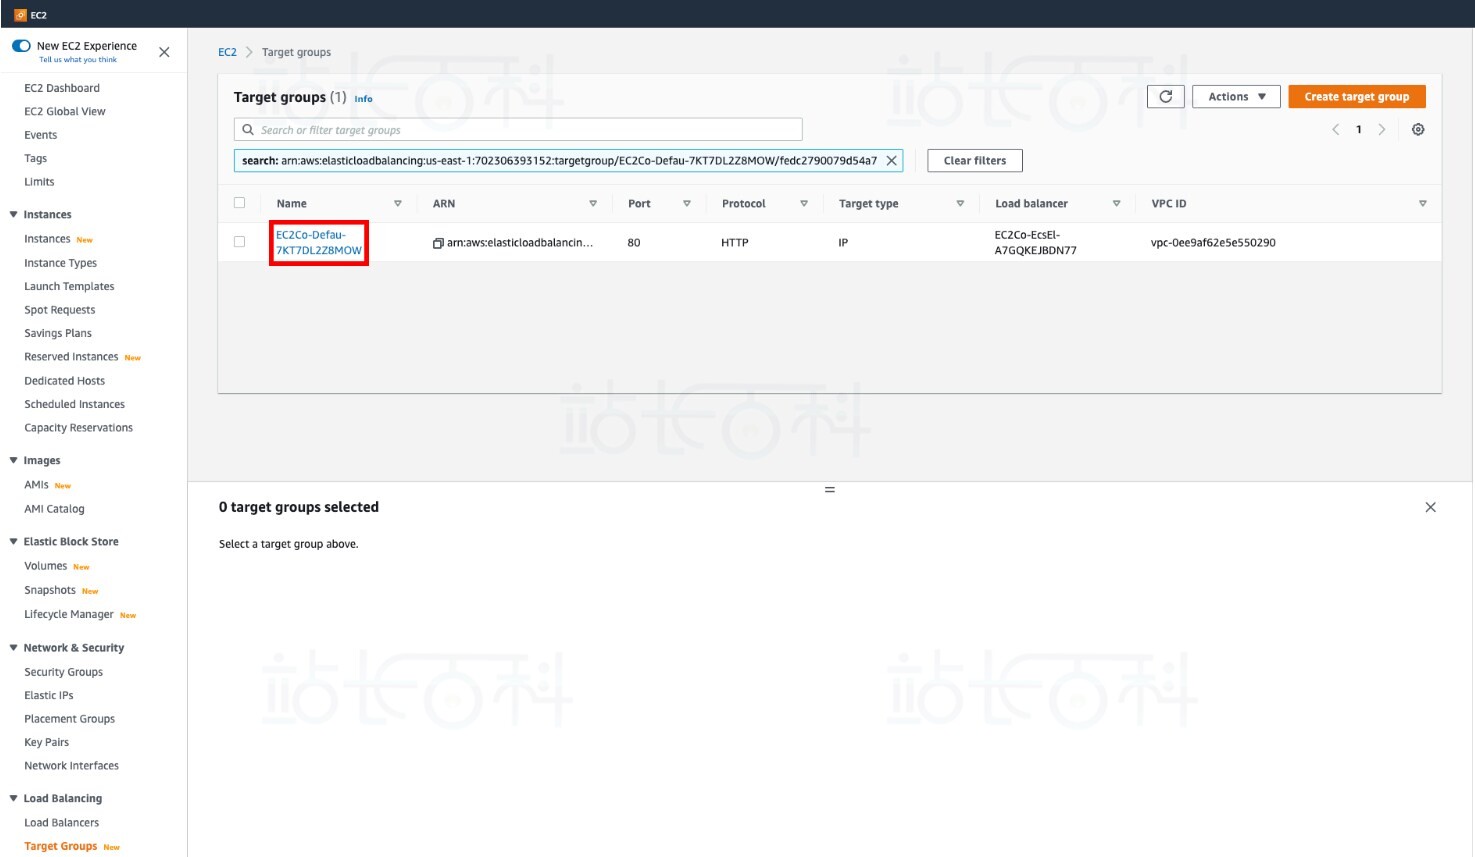Open Capacity Reservations page
The width and height of the screenshot is (1475, 857).
[x=78, y=428]
